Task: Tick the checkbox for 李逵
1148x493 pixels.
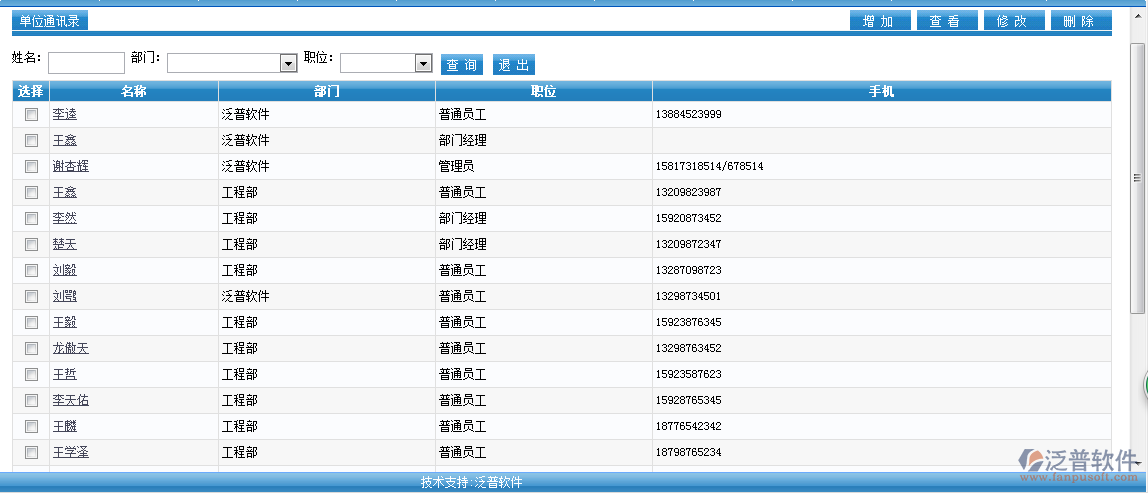Action: [31, 114]
